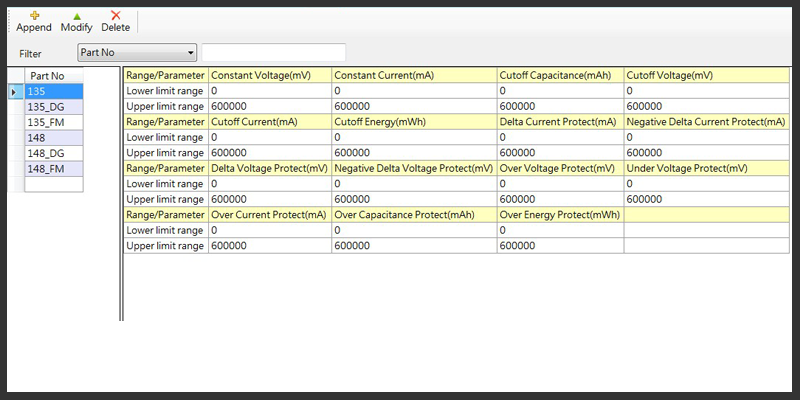Click the filter text input field
Viewport: 800px width, 400px height.
[274, 53]
